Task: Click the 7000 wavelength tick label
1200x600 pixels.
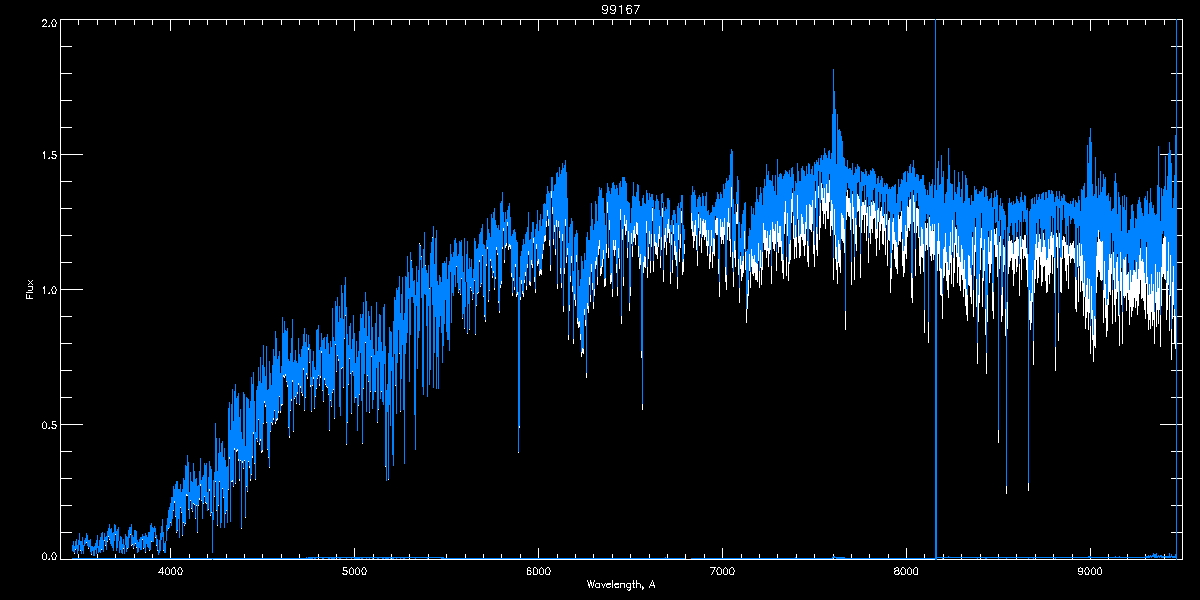Action: coord(722,571)
